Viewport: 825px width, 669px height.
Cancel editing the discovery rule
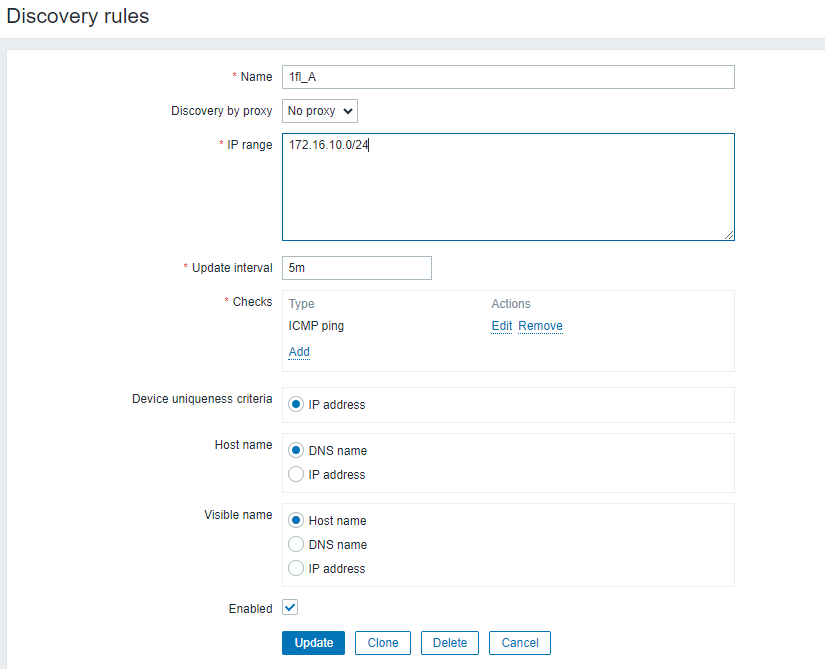520,643
